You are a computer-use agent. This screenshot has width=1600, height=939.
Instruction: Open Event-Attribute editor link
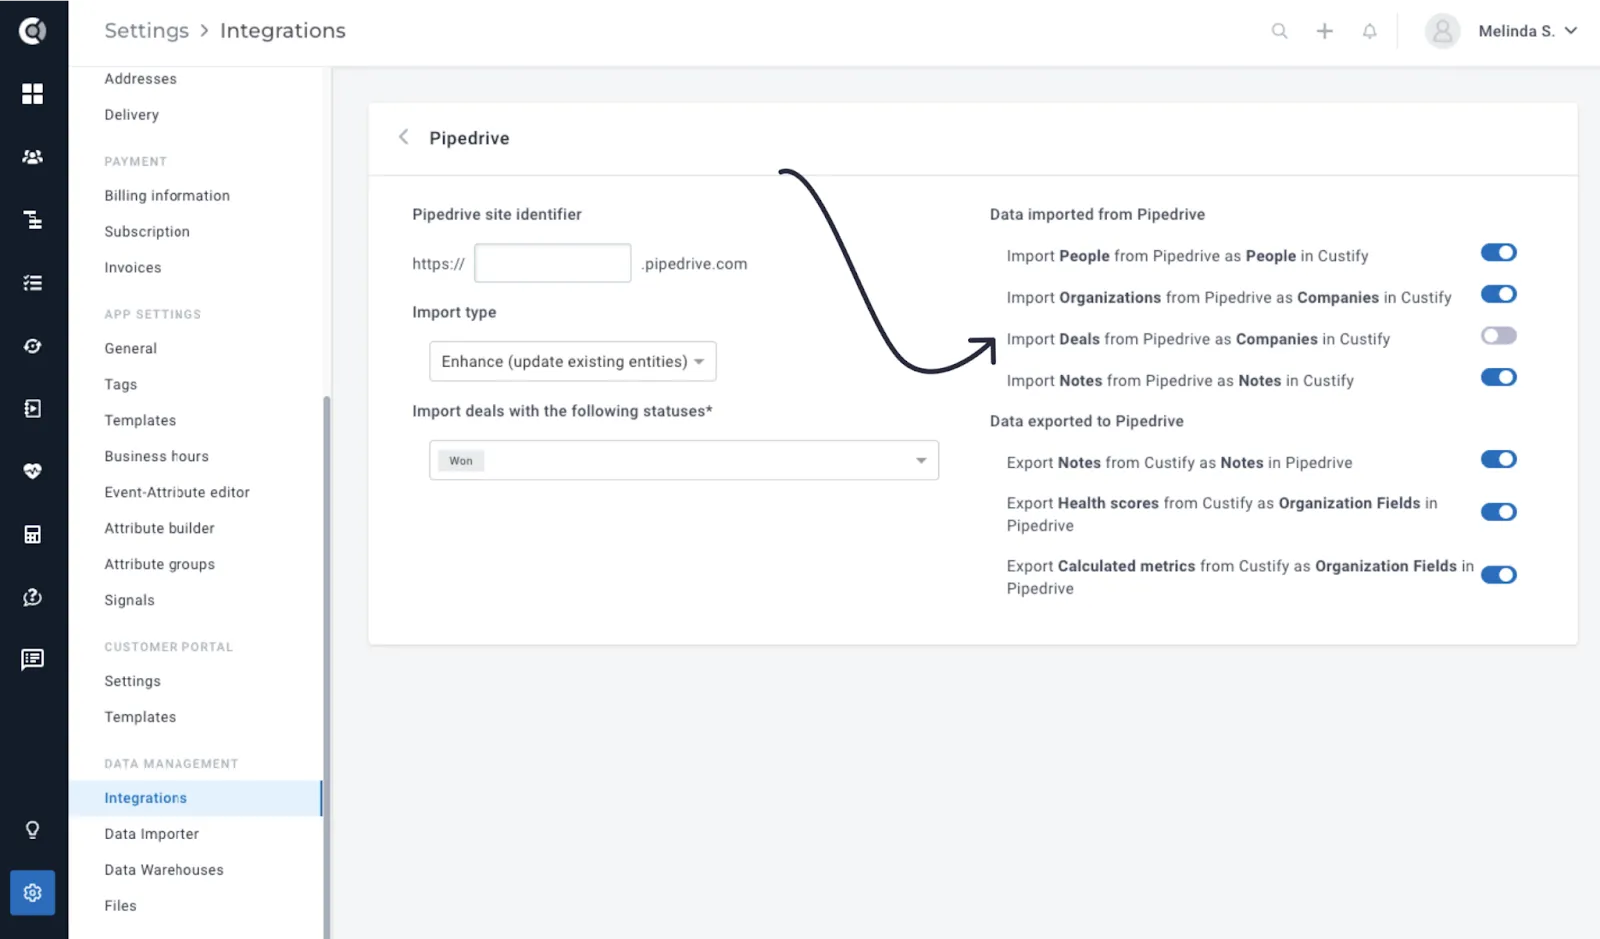[x=177, y=492]
